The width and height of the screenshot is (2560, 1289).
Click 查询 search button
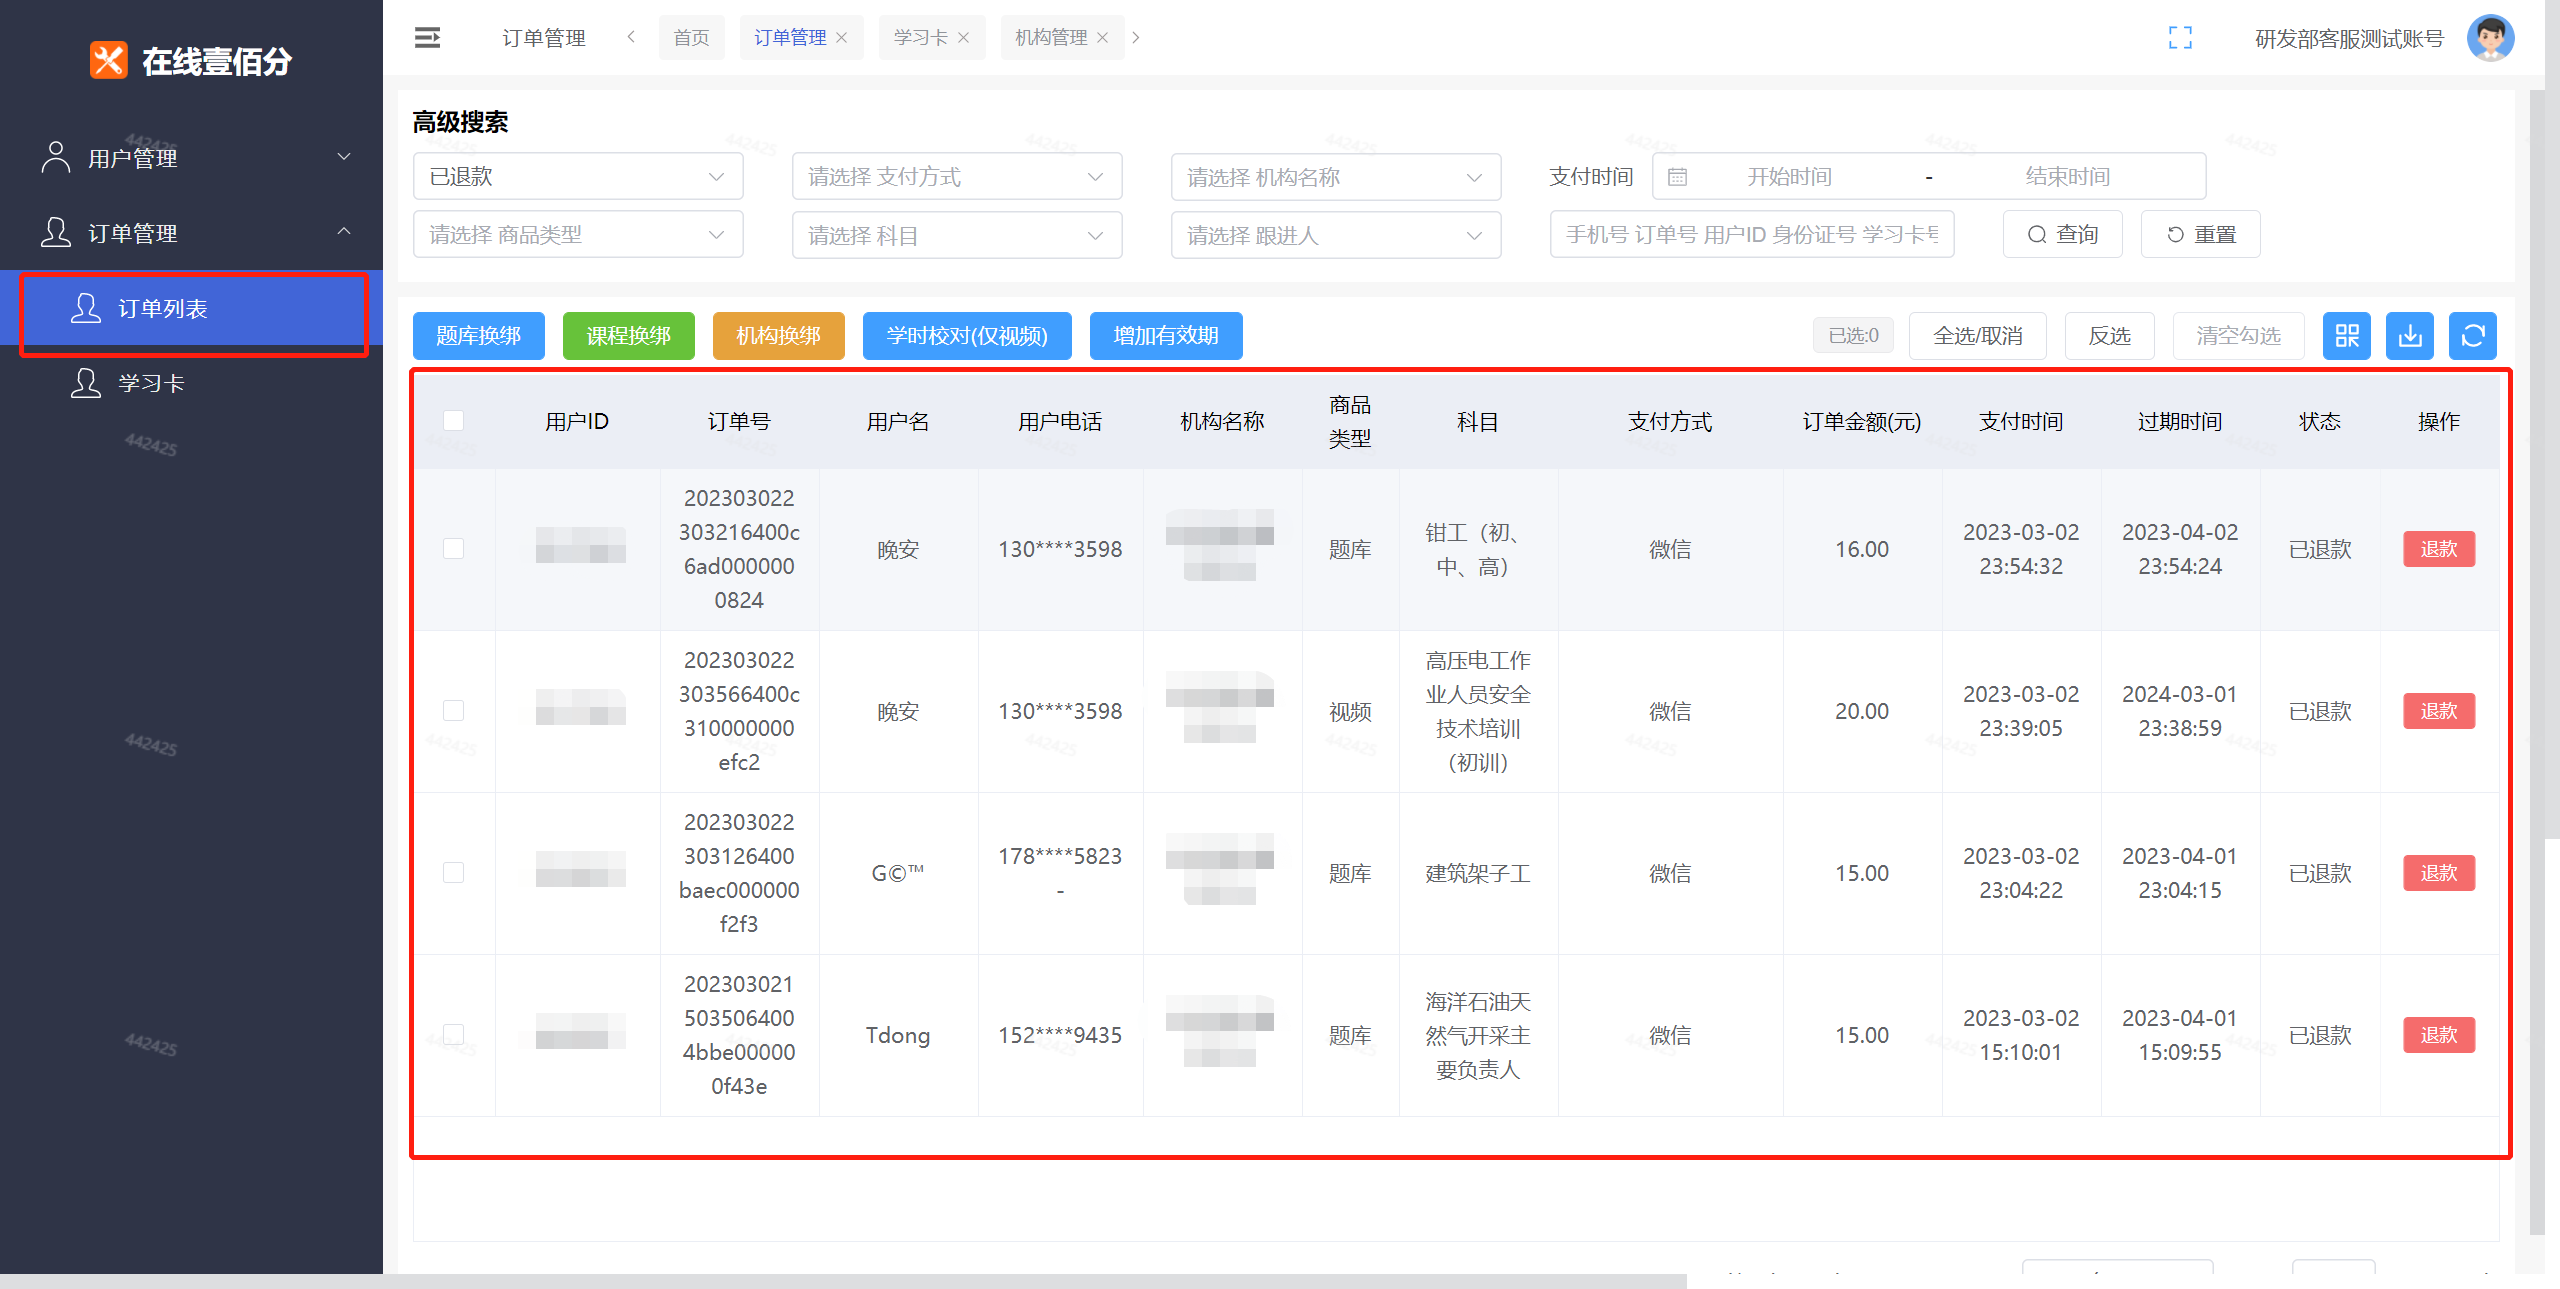(2062, 235)
